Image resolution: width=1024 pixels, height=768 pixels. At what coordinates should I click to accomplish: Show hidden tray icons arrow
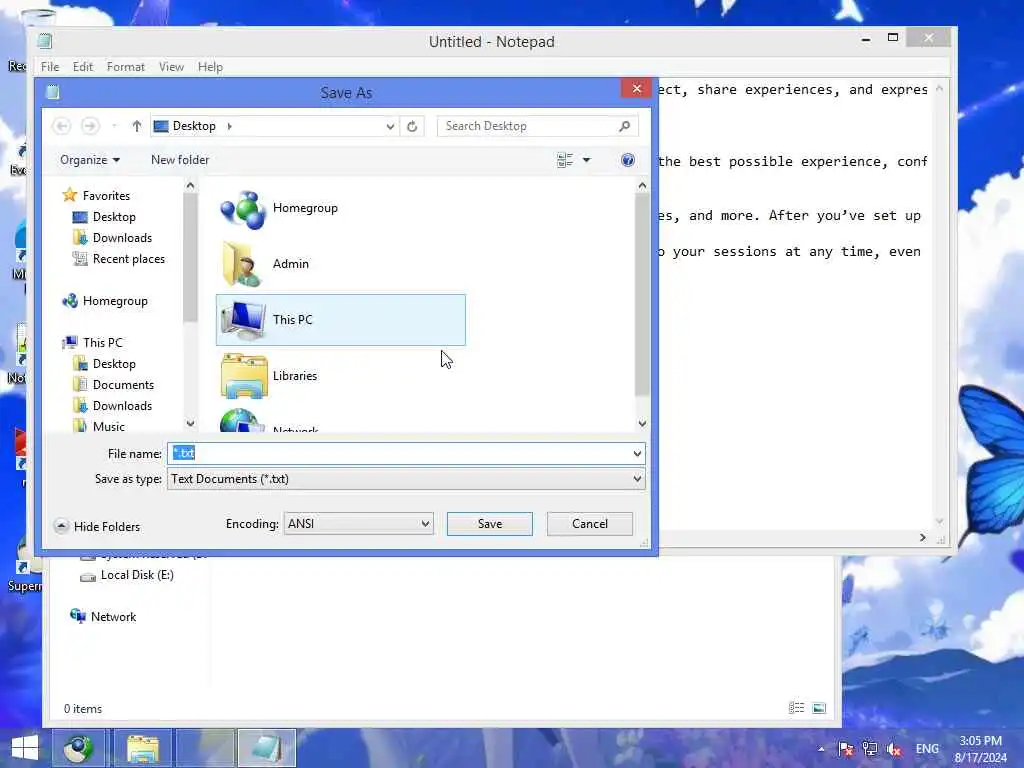point(821,749)
